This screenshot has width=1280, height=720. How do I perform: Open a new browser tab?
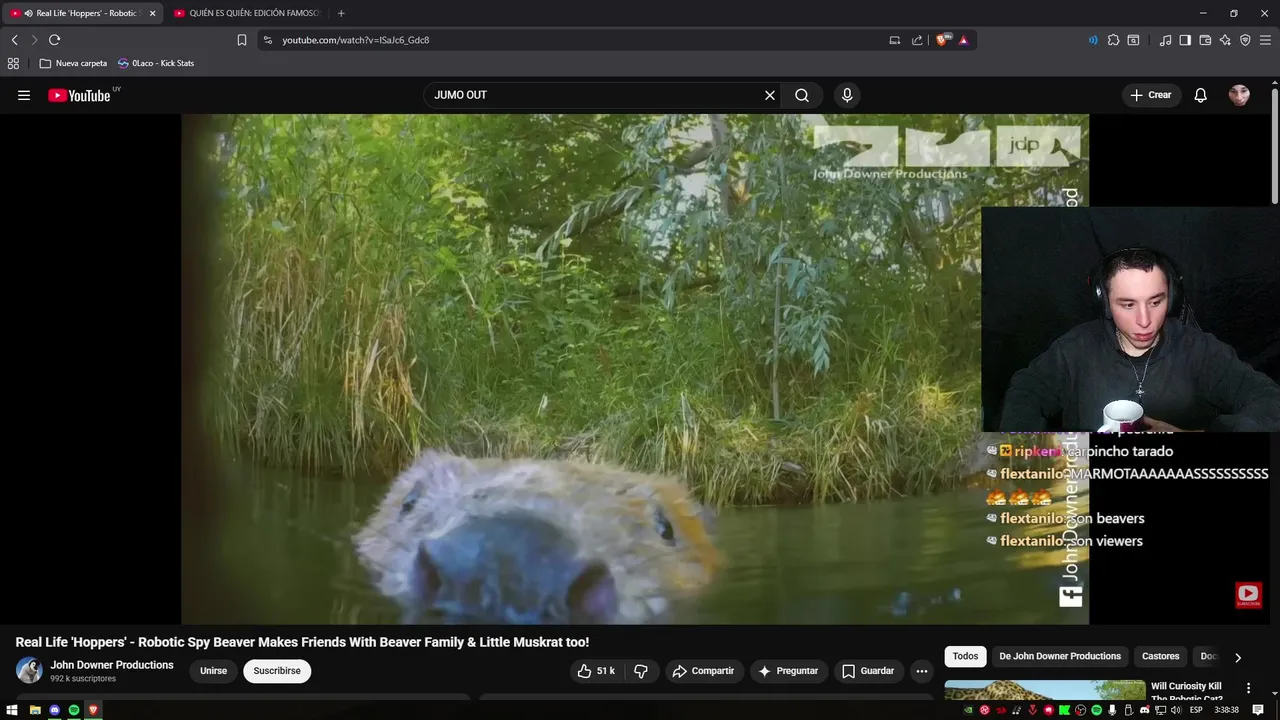[341, 13]
